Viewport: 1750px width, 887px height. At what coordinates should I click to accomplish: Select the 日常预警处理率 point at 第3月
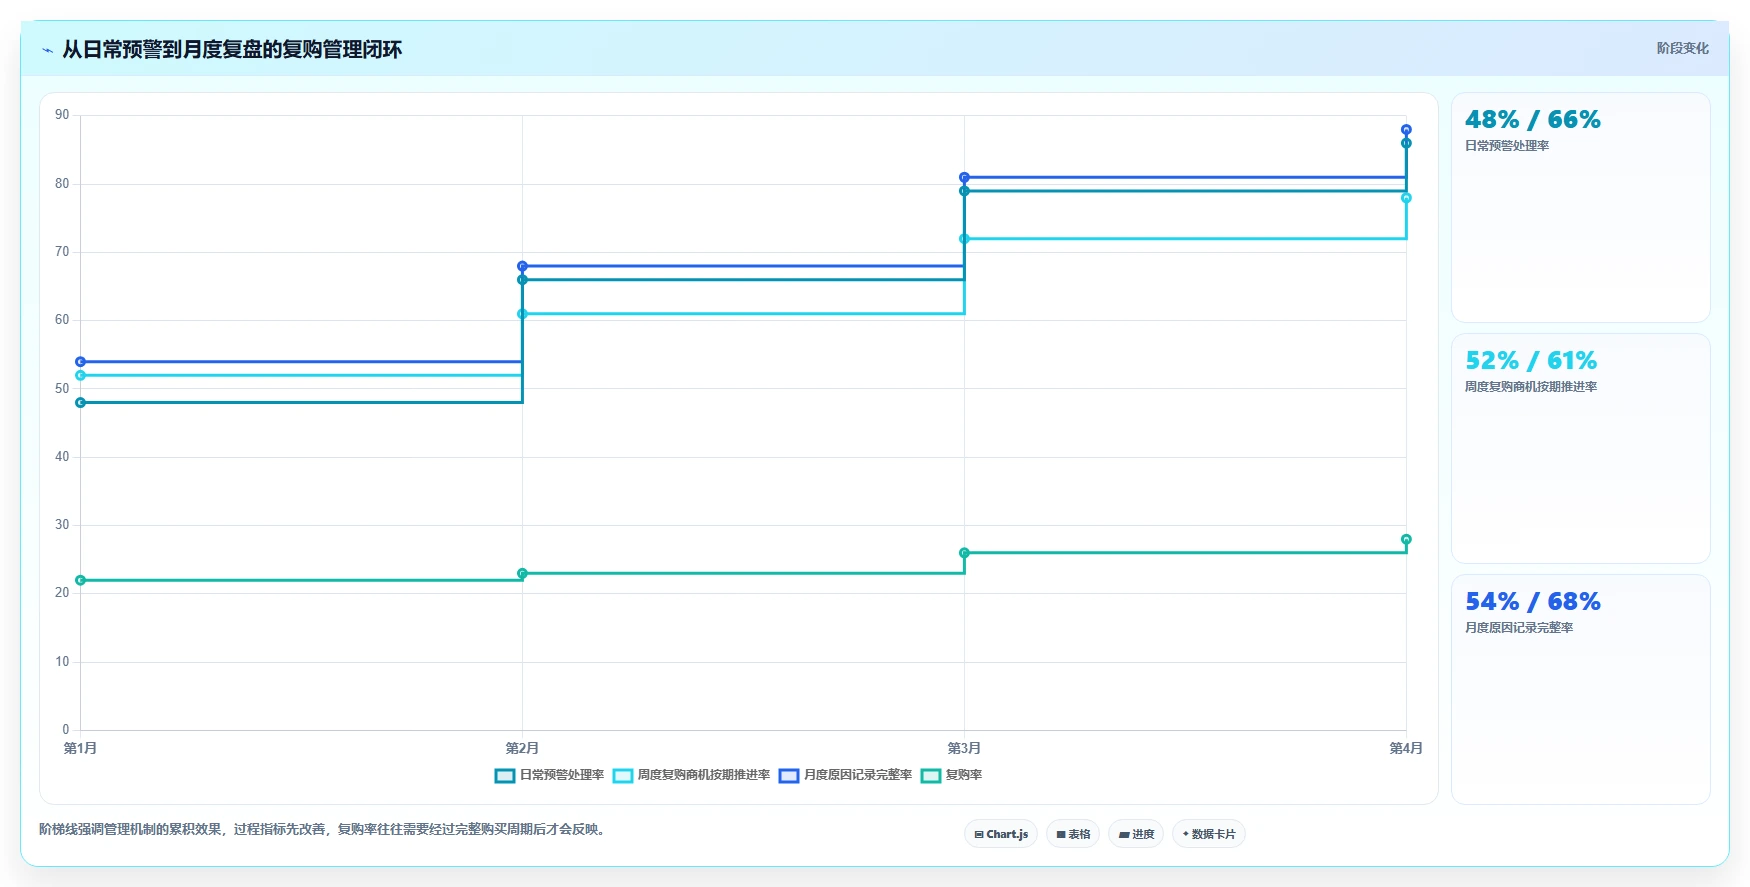tap(964, 191)
